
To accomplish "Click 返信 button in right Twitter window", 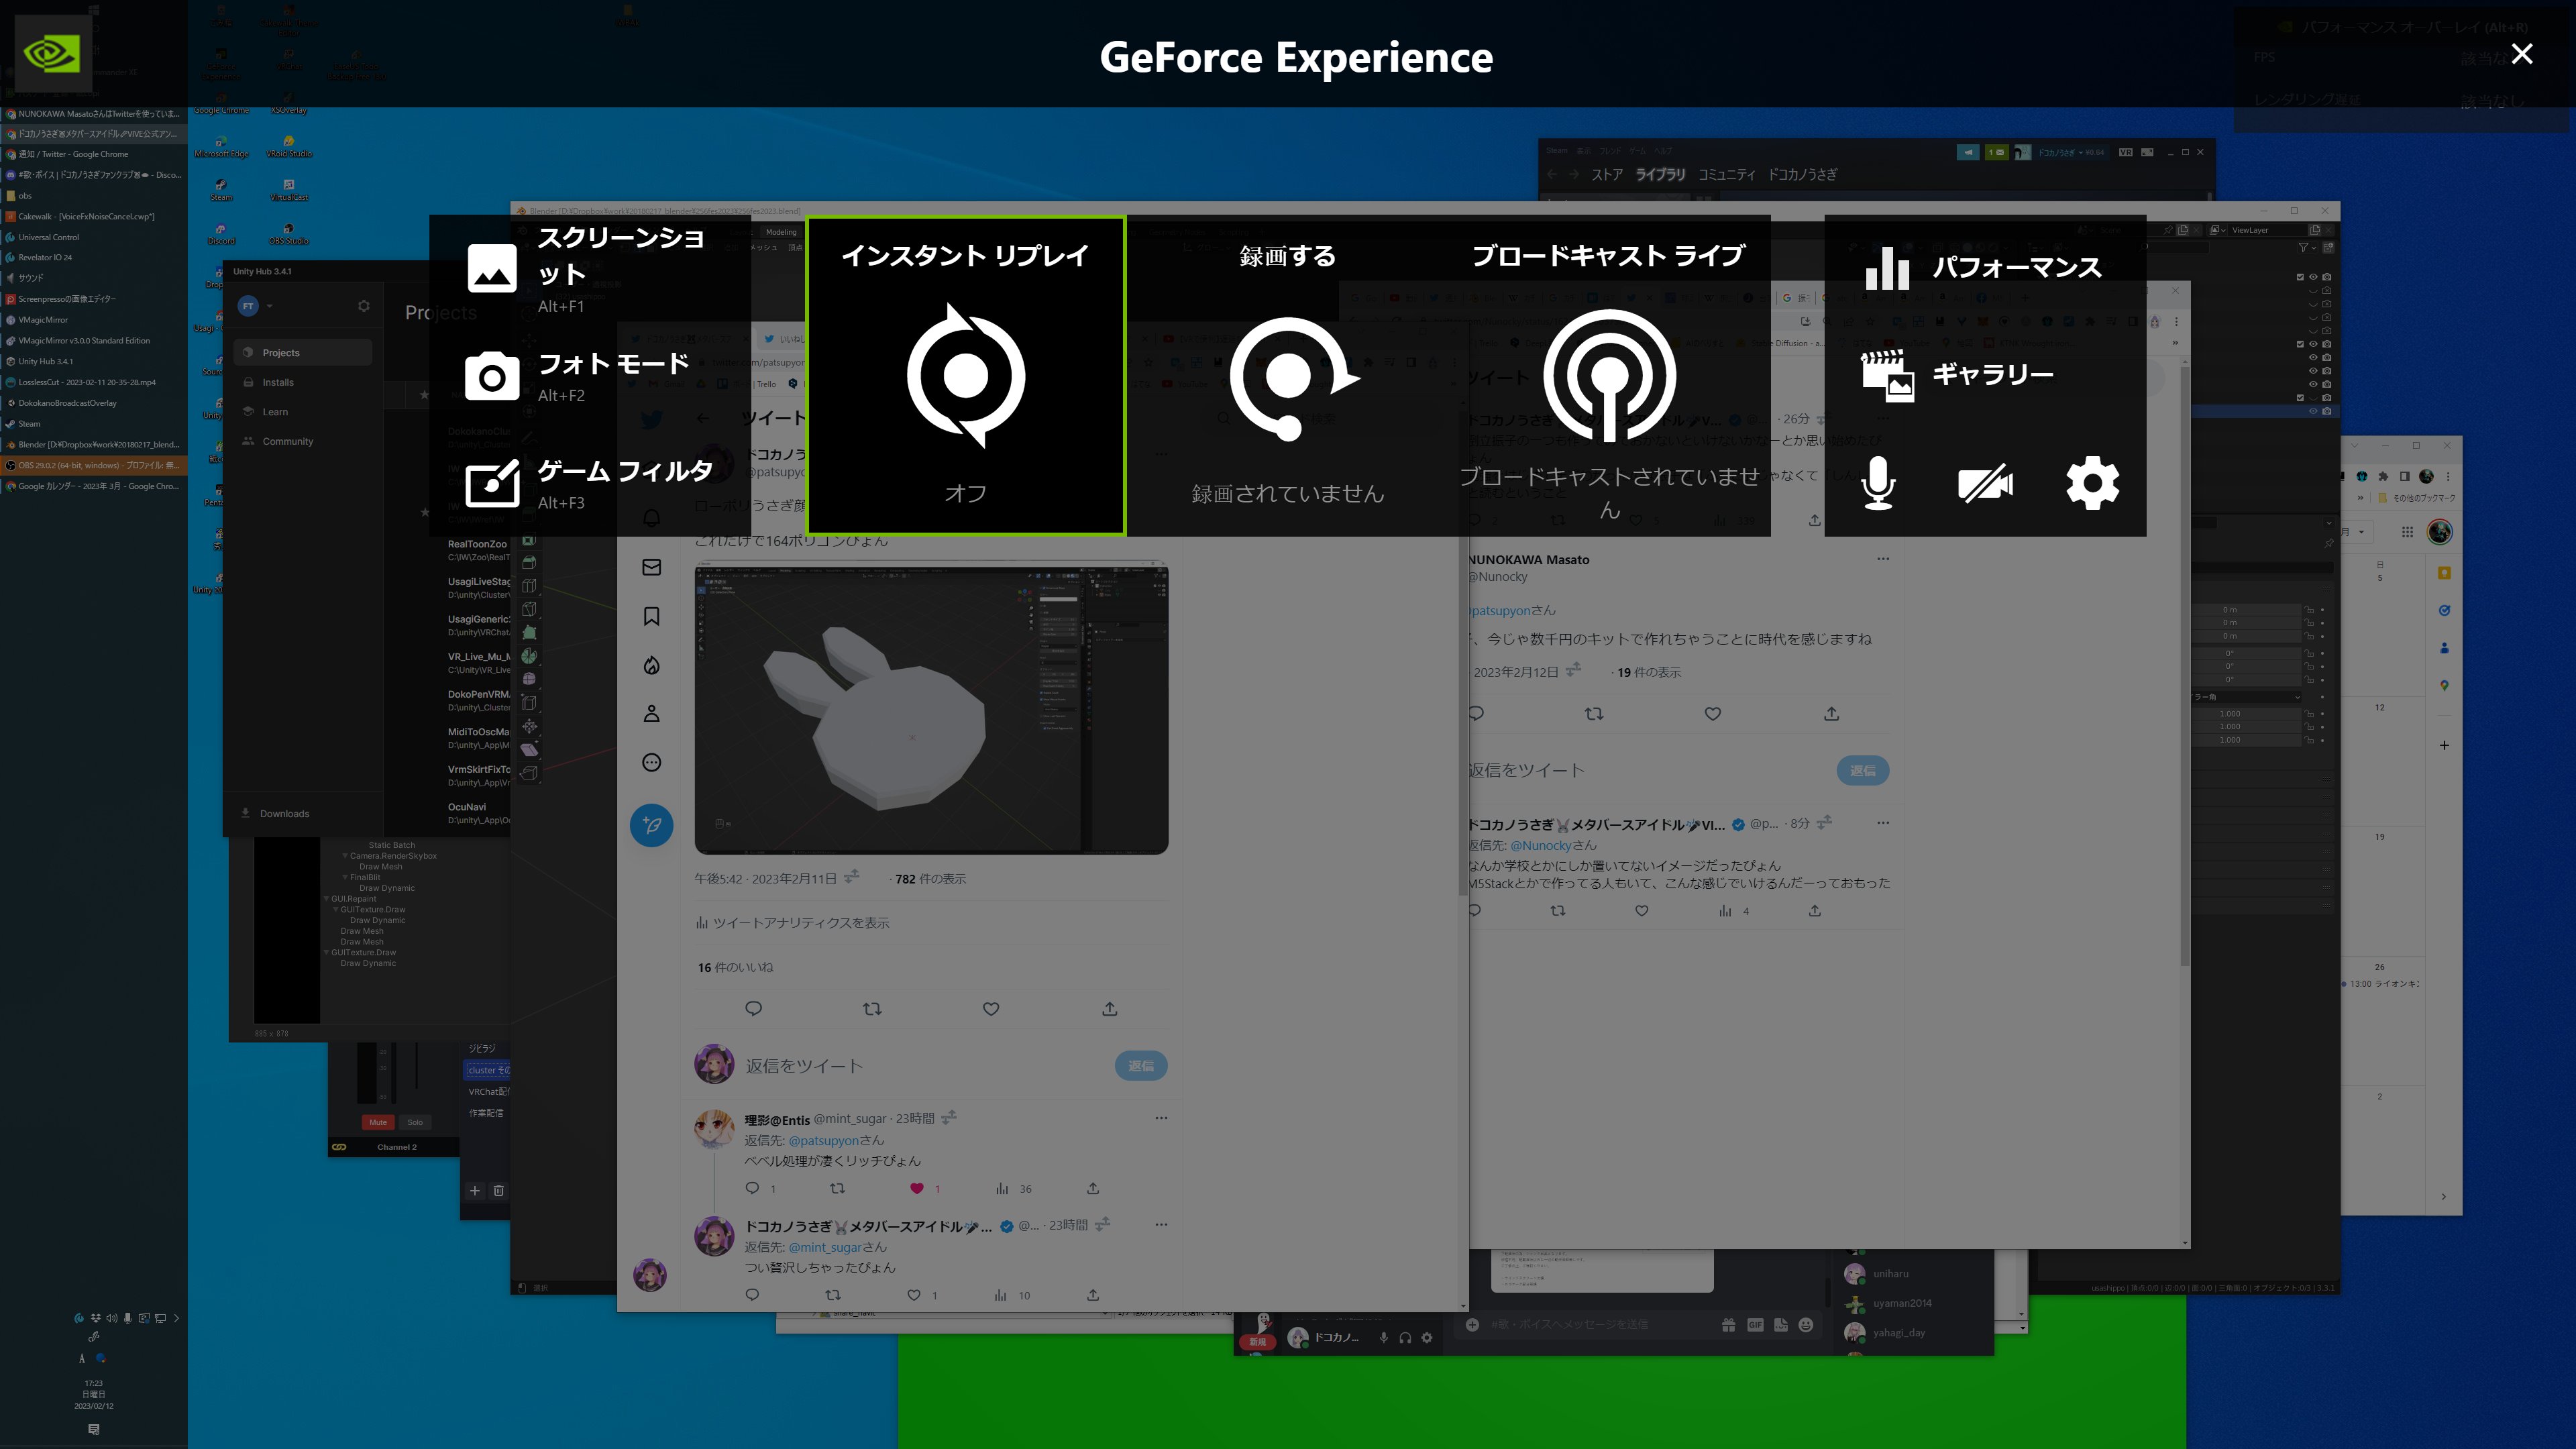I will (1863, 770).
